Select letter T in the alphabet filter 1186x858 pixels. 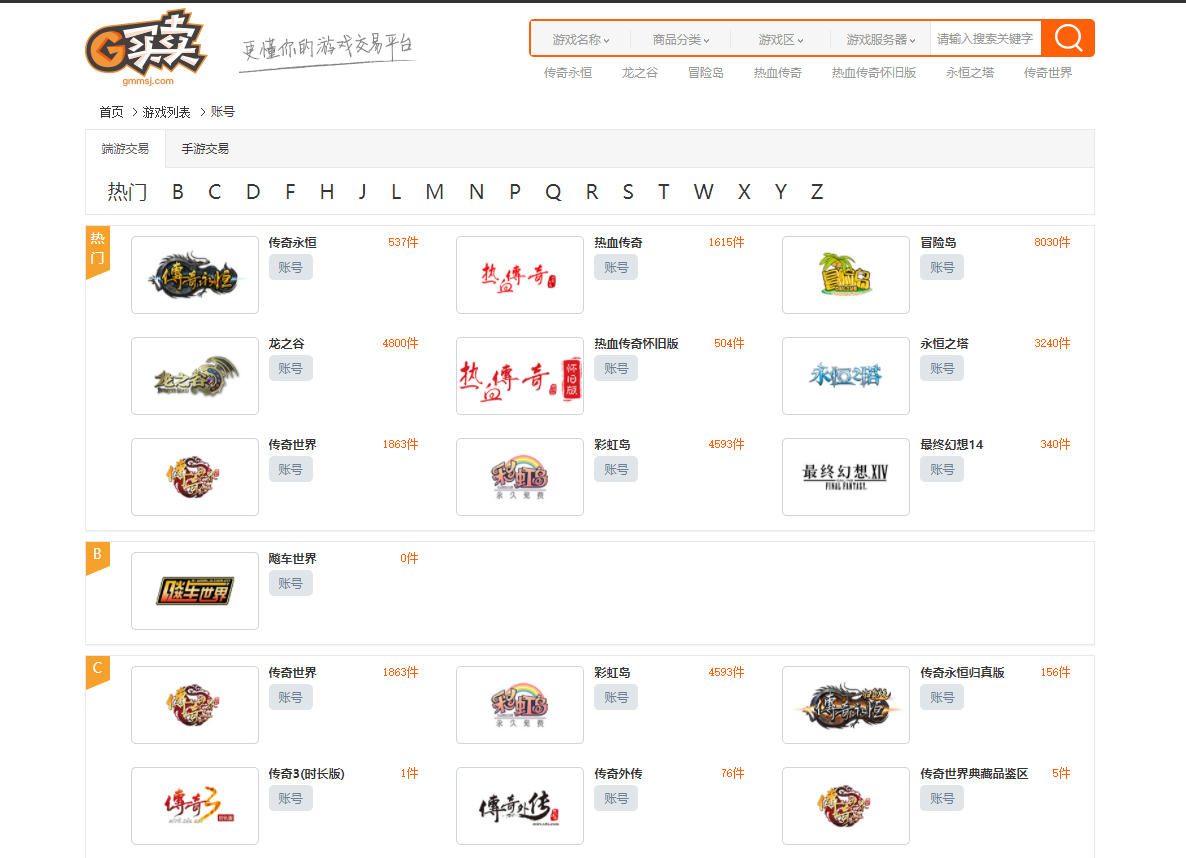(x=663, y=191)
